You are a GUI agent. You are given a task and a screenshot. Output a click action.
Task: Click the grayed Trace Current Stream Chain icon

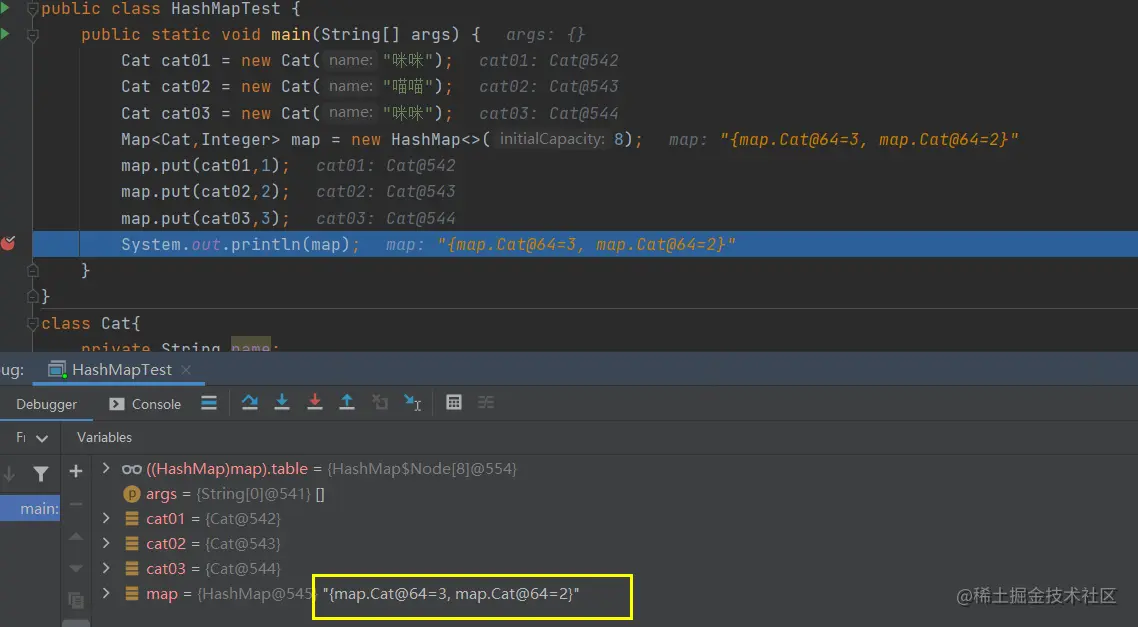click(x=486, y=403)
